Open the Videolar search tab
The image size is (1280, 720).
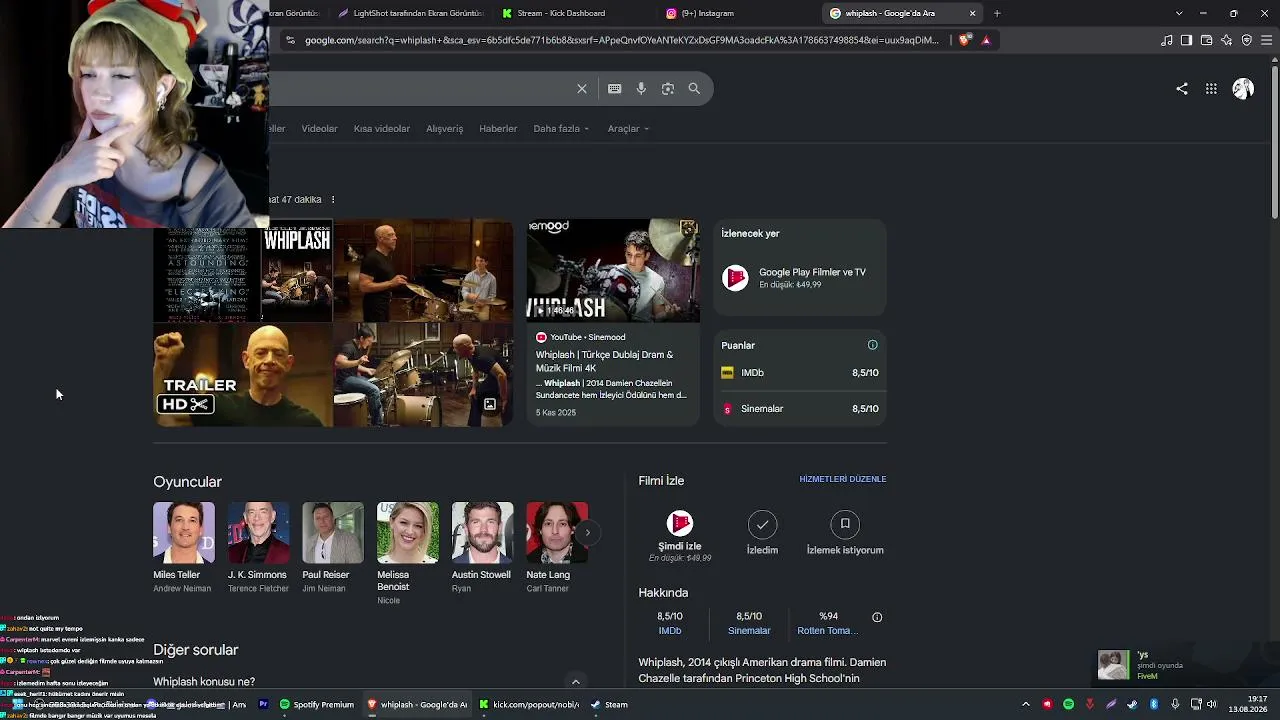pos(320,129)
